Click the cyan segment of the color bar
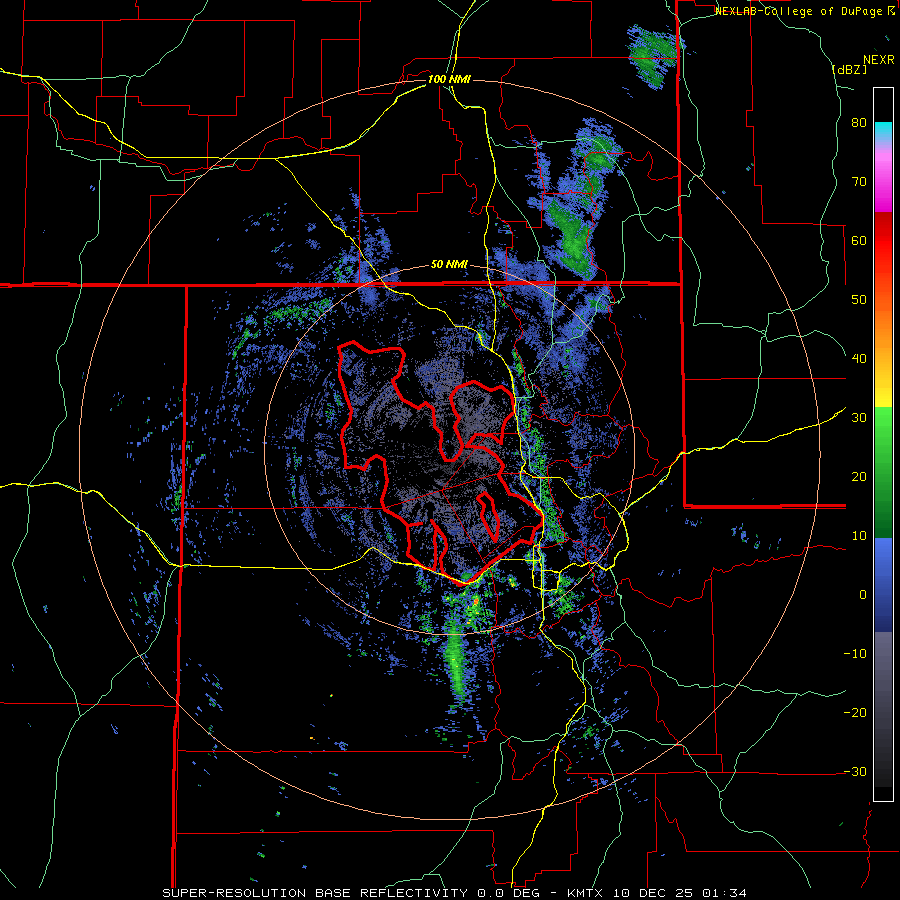 click(x=883, y=131)
